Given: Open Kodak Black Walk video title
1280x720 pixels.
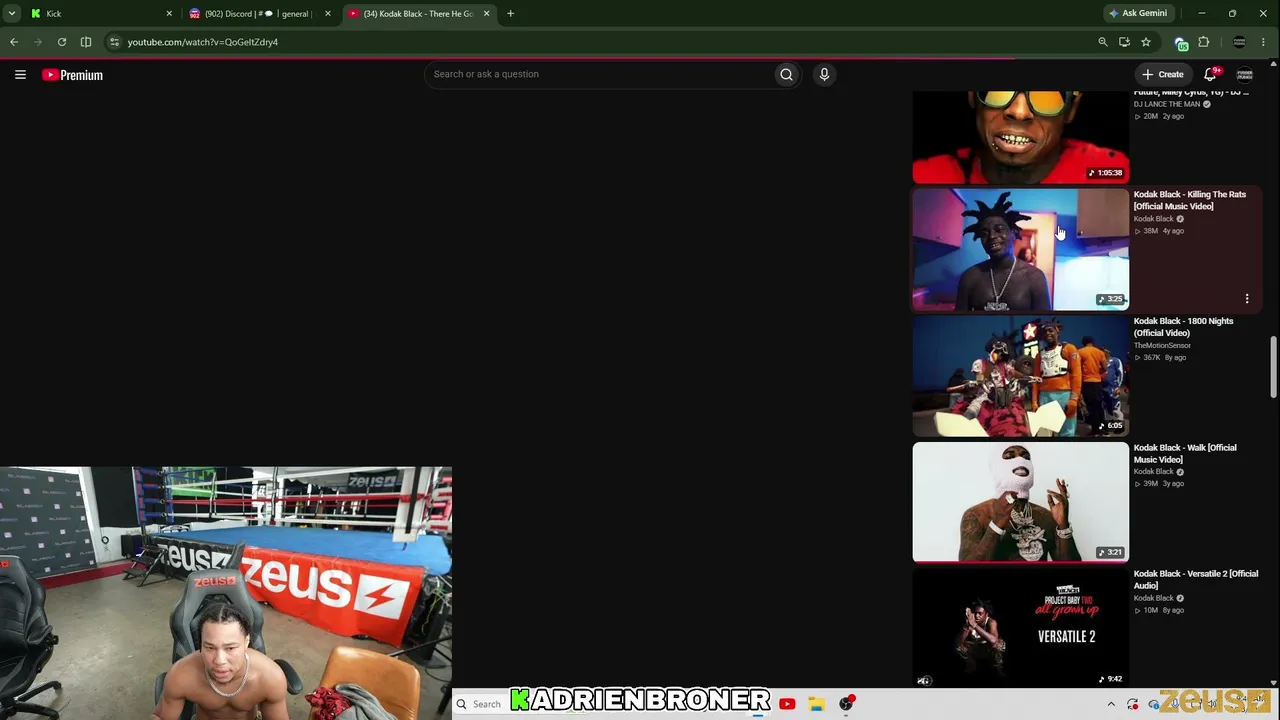Looking at the screenshot, I should tap(1185, 453).
